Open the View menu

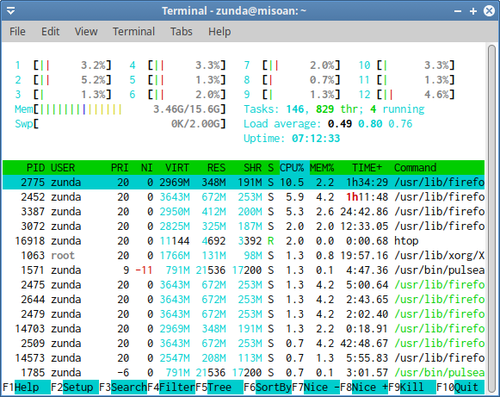pyautogui.click(x=86, y=32)
